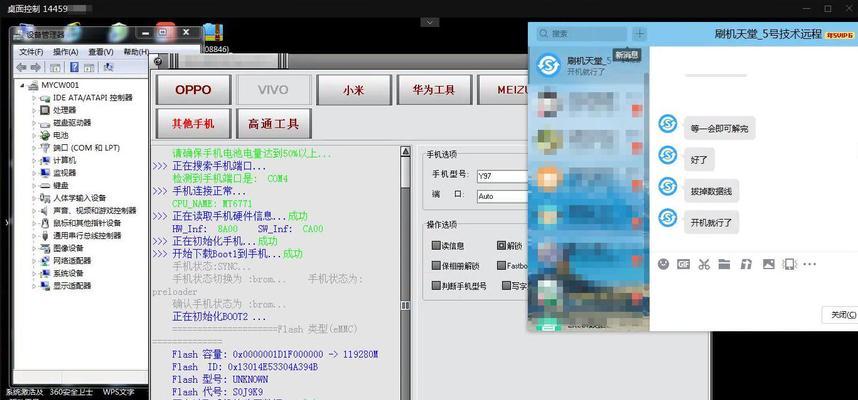Click the back arrow in Device Manager toolbar
Image resolution: width=858 pixels, height=400 pixels.
pos(21,67)
